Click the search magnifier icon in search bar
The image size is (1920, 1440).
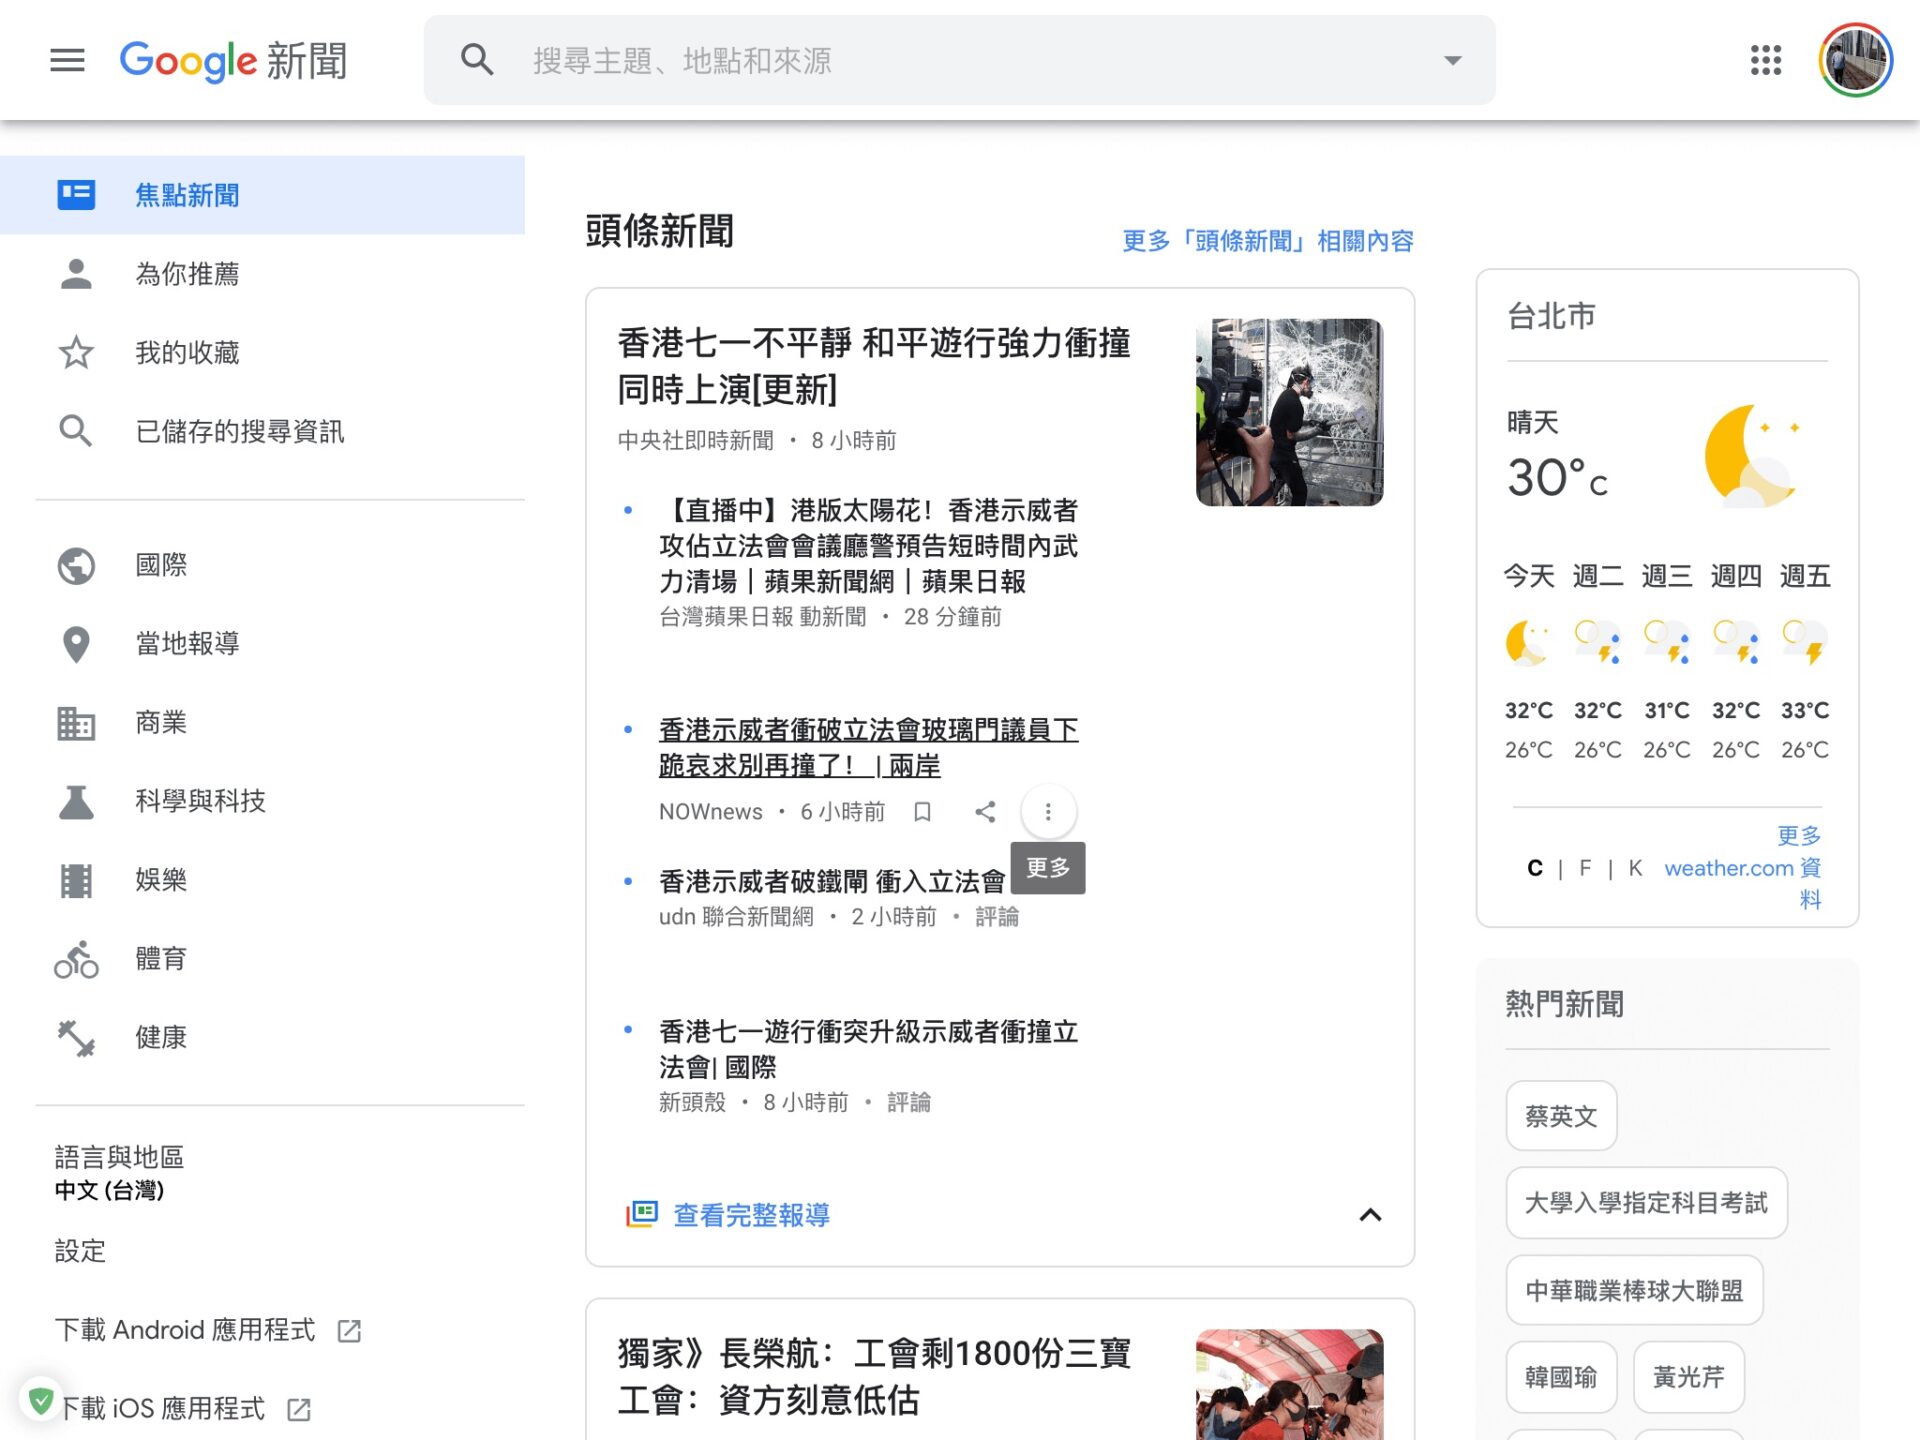(x=477, y=60)
